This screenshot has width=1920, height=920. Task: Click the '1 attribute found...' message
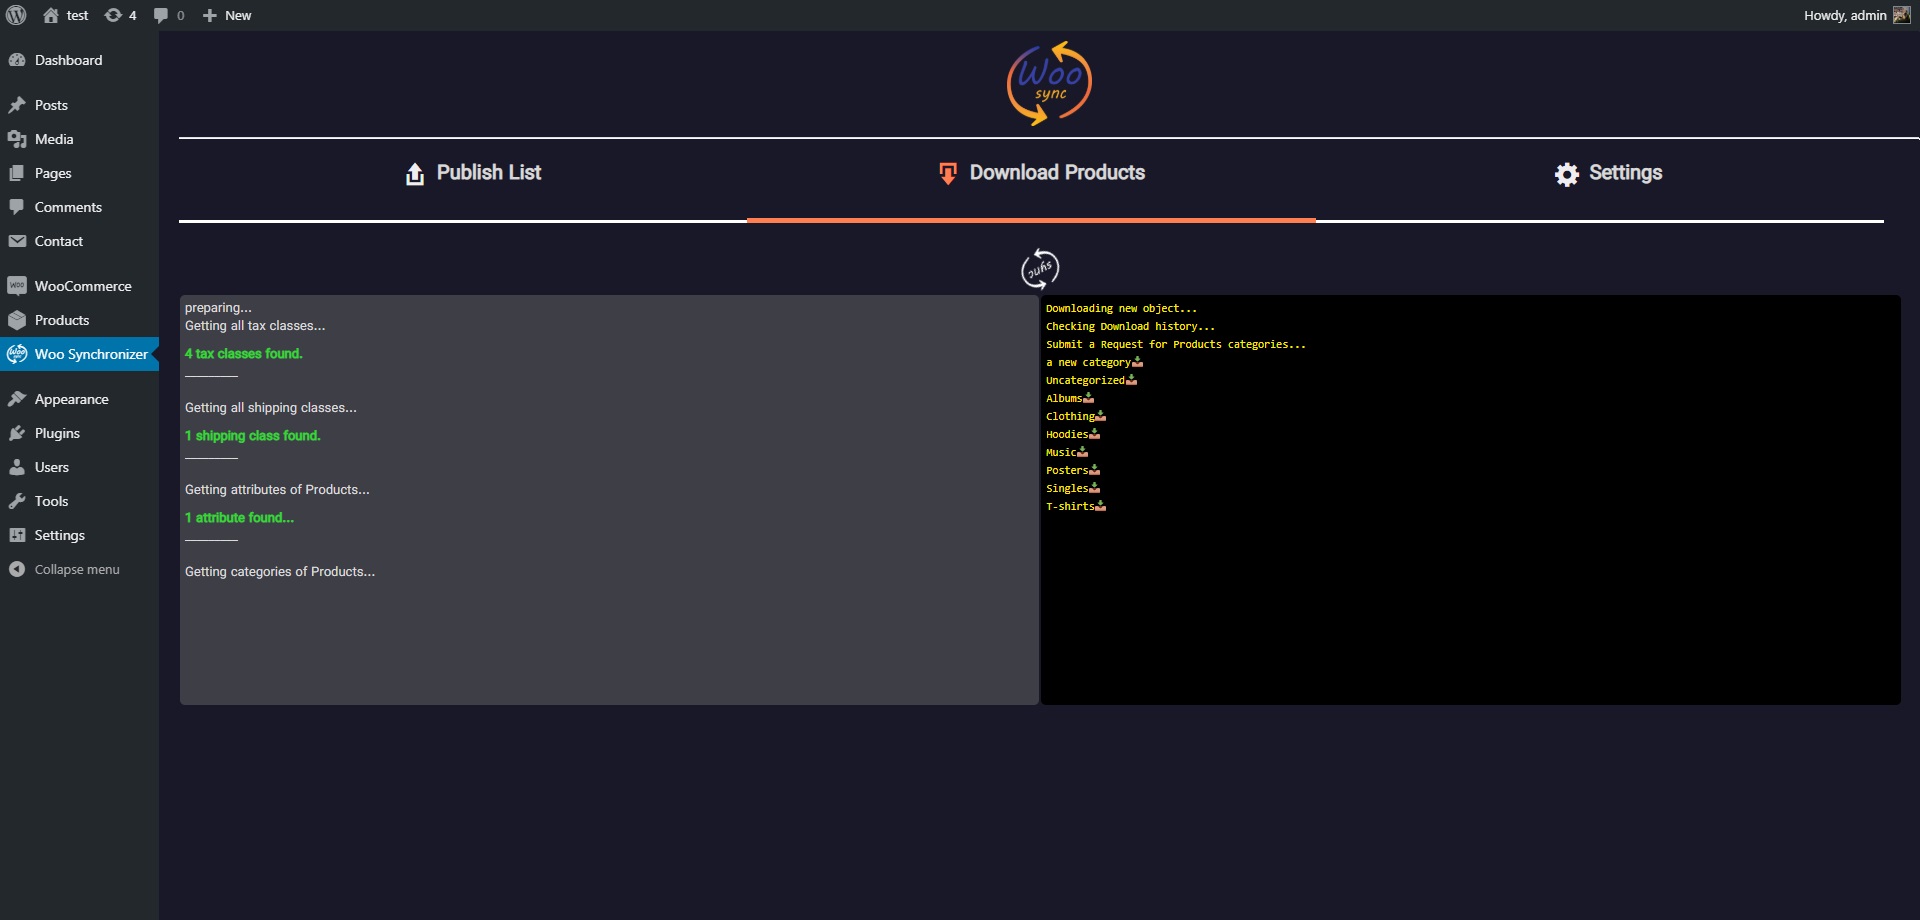pyautogui.click(x=239, y=518)
